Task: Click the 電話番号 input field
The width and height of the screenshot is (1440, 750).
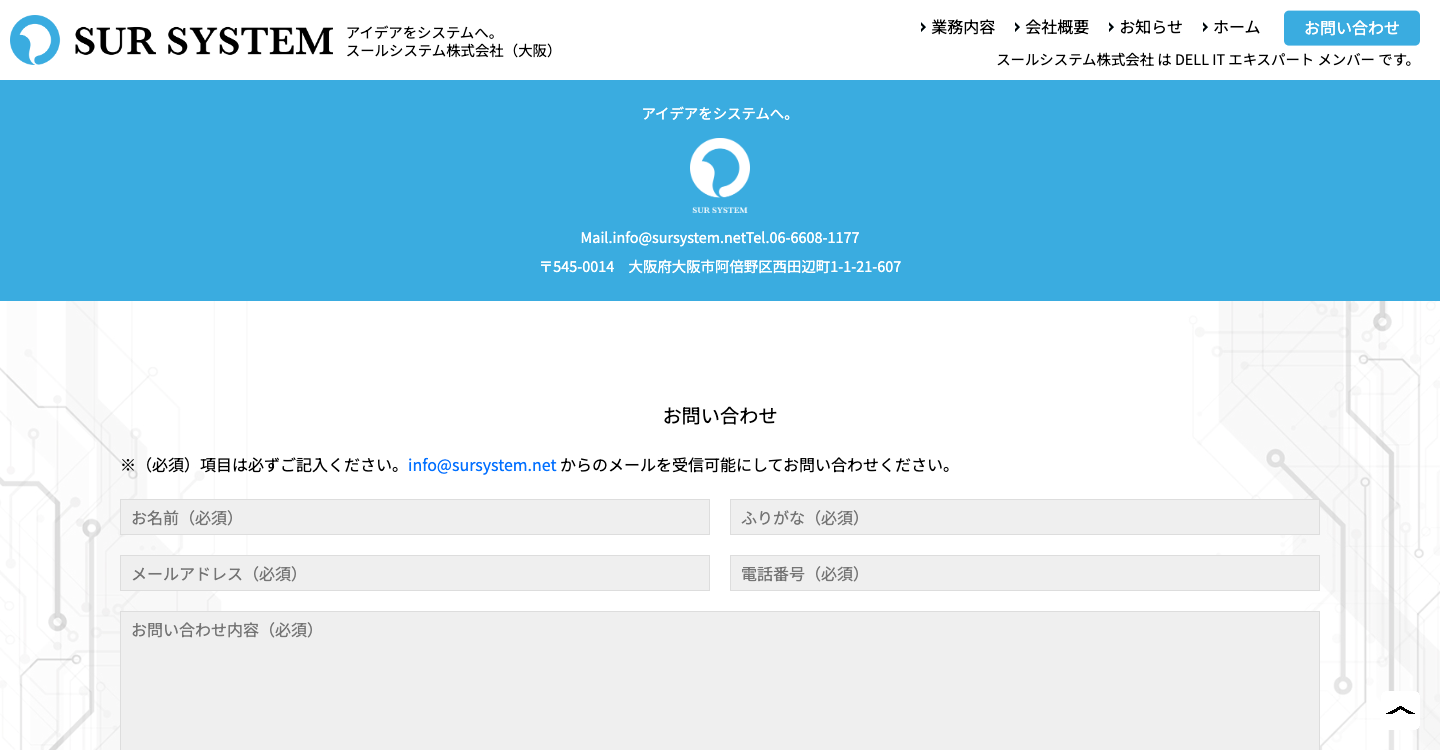Action: (x=1024, y=573)
